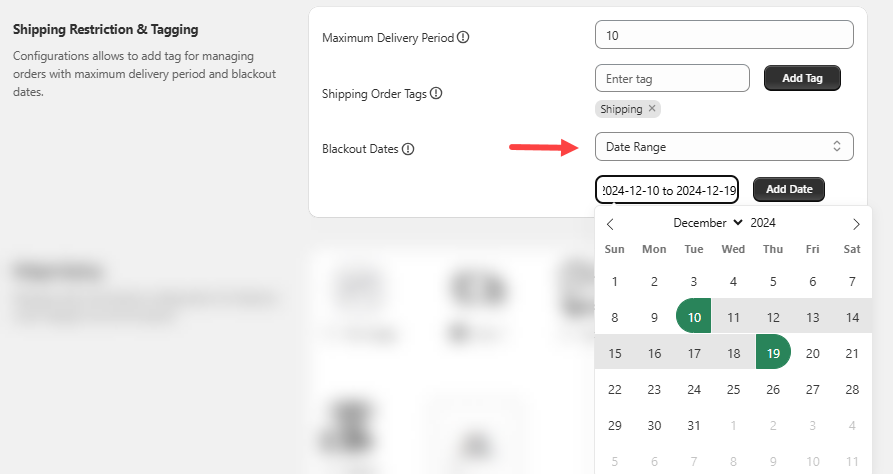Click info icon next to Maximum Delivery Period
This screenshot has width=893, height=474.
pyautogui.click(x=463, y=38)
